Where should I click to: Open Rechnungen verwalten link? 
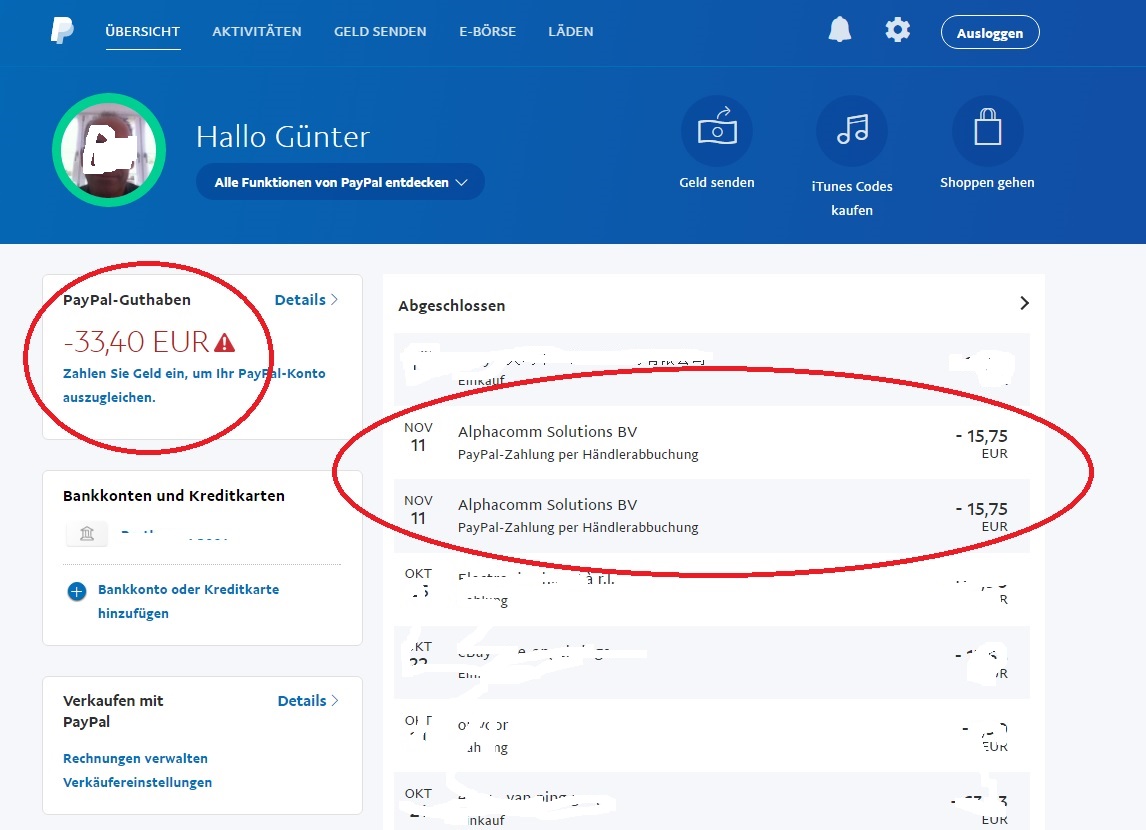(135, 758)
